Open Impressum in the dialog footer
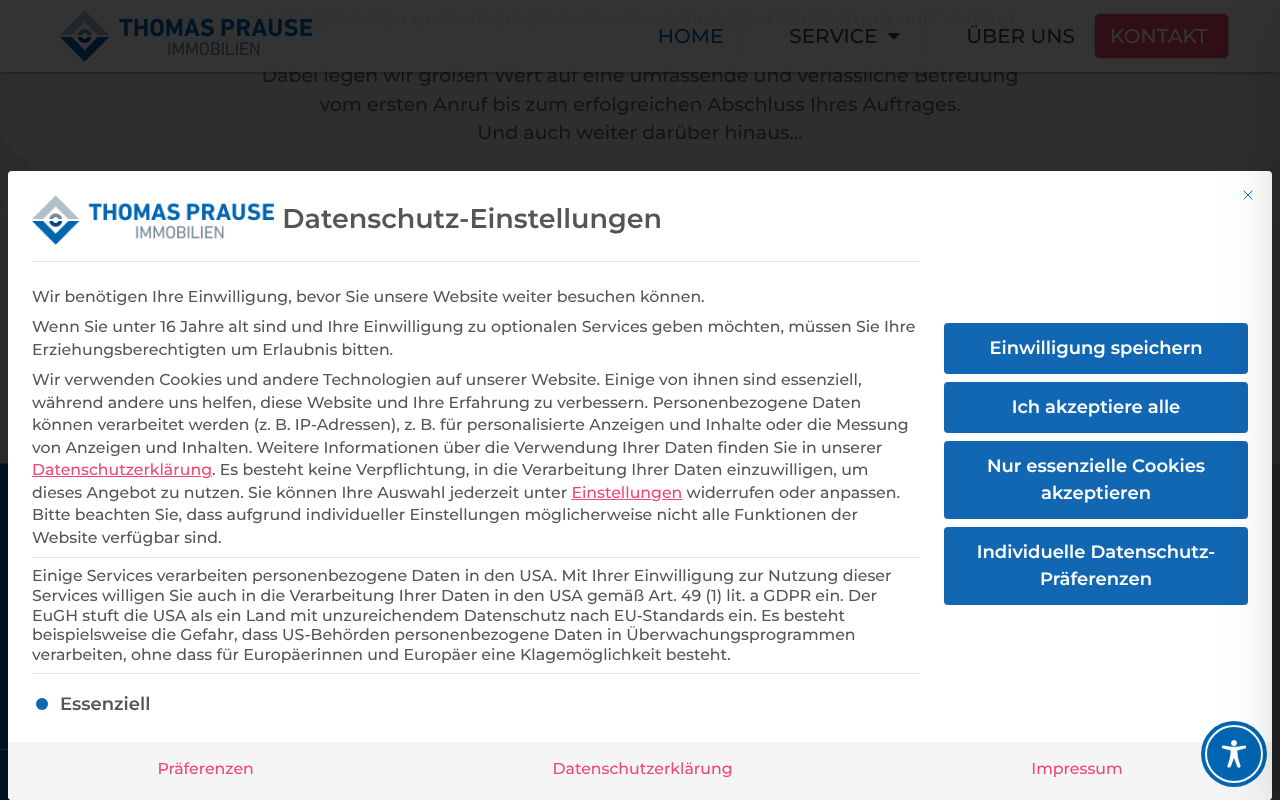The width and height of the screenshot is (1280, 800). (1077, 769)
